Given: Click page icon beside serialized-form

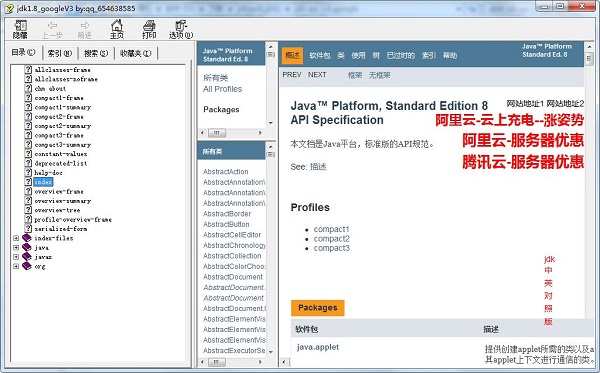Looking at the screenshot, I should (x=28, y=229).
